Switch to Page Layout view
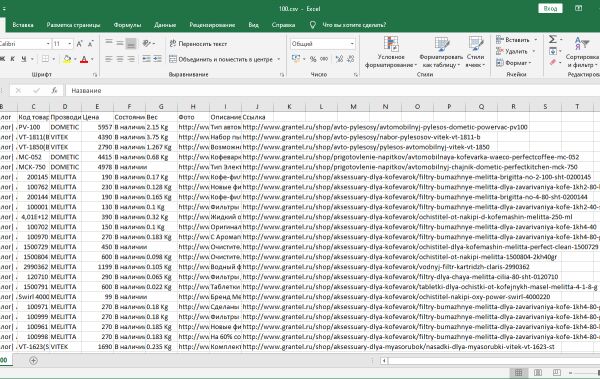 538,372
